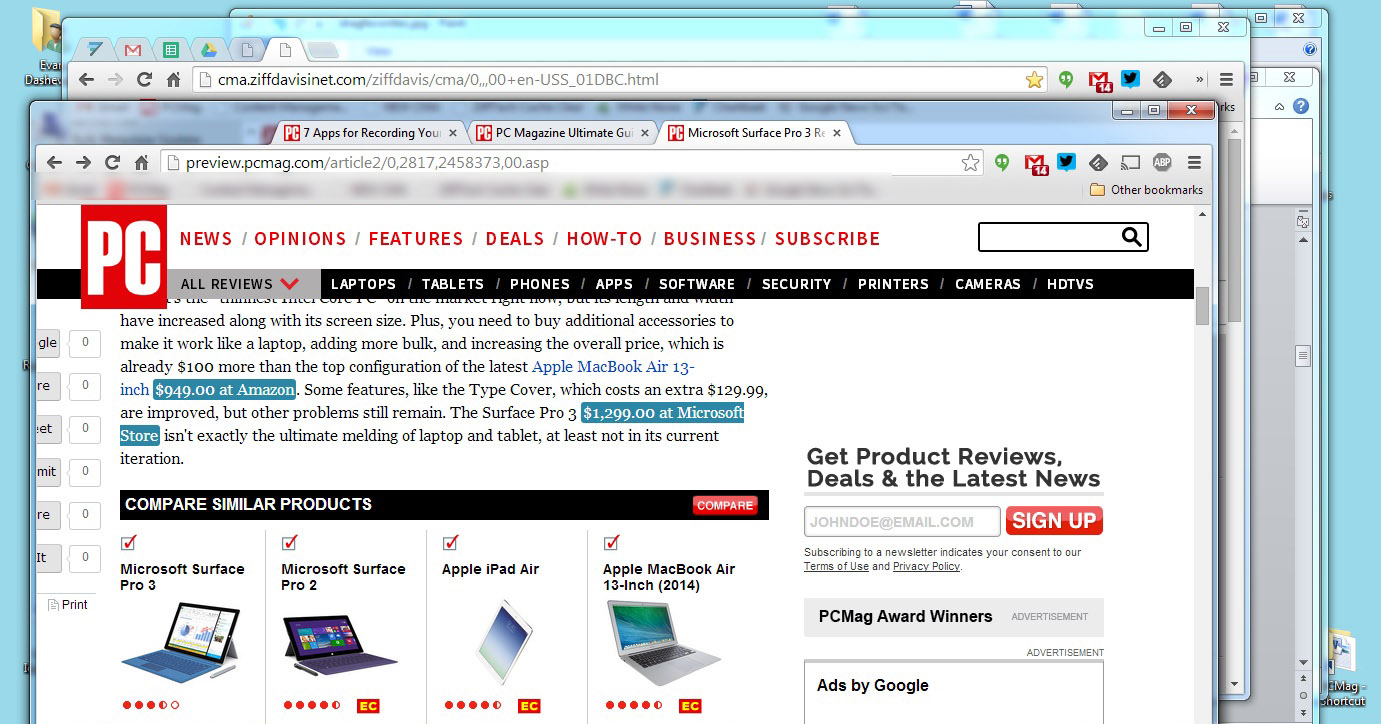Screen dimensions: 1381x724
Task: Open Twitter extension in front Chrome window
Action: (1066, 162)
